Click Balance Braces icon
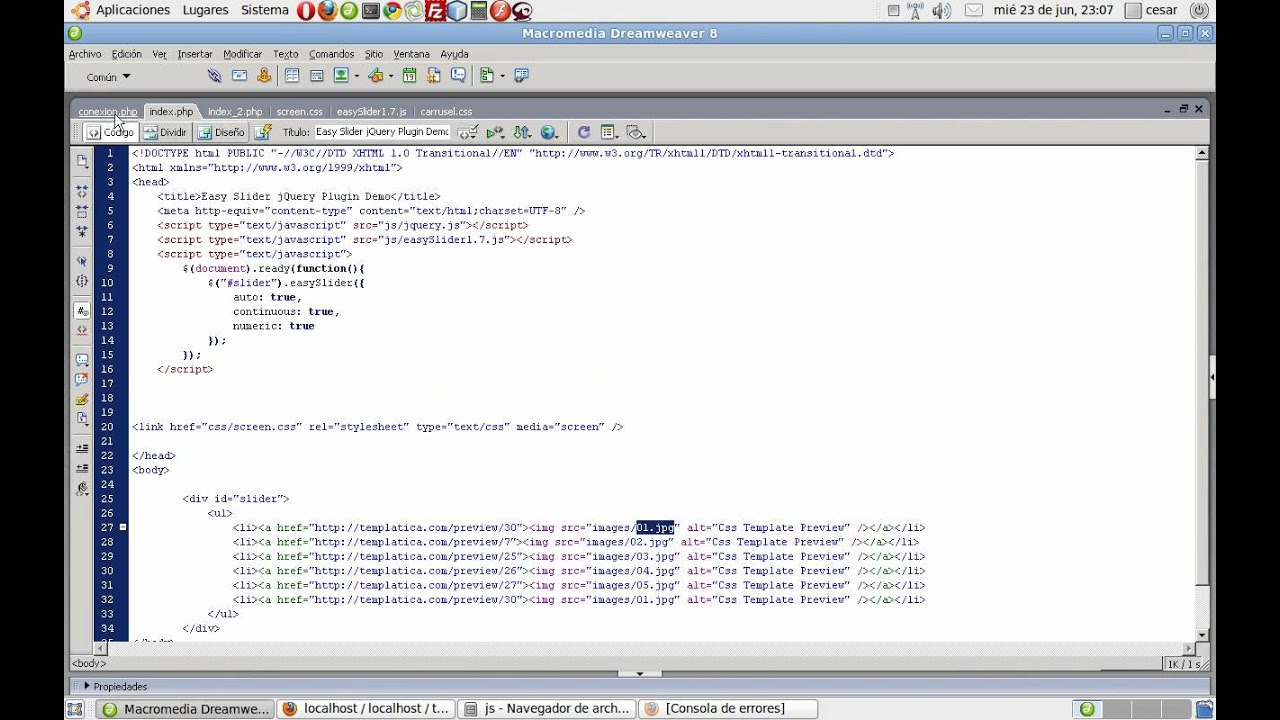The image size is (1280, 720). 82,281
